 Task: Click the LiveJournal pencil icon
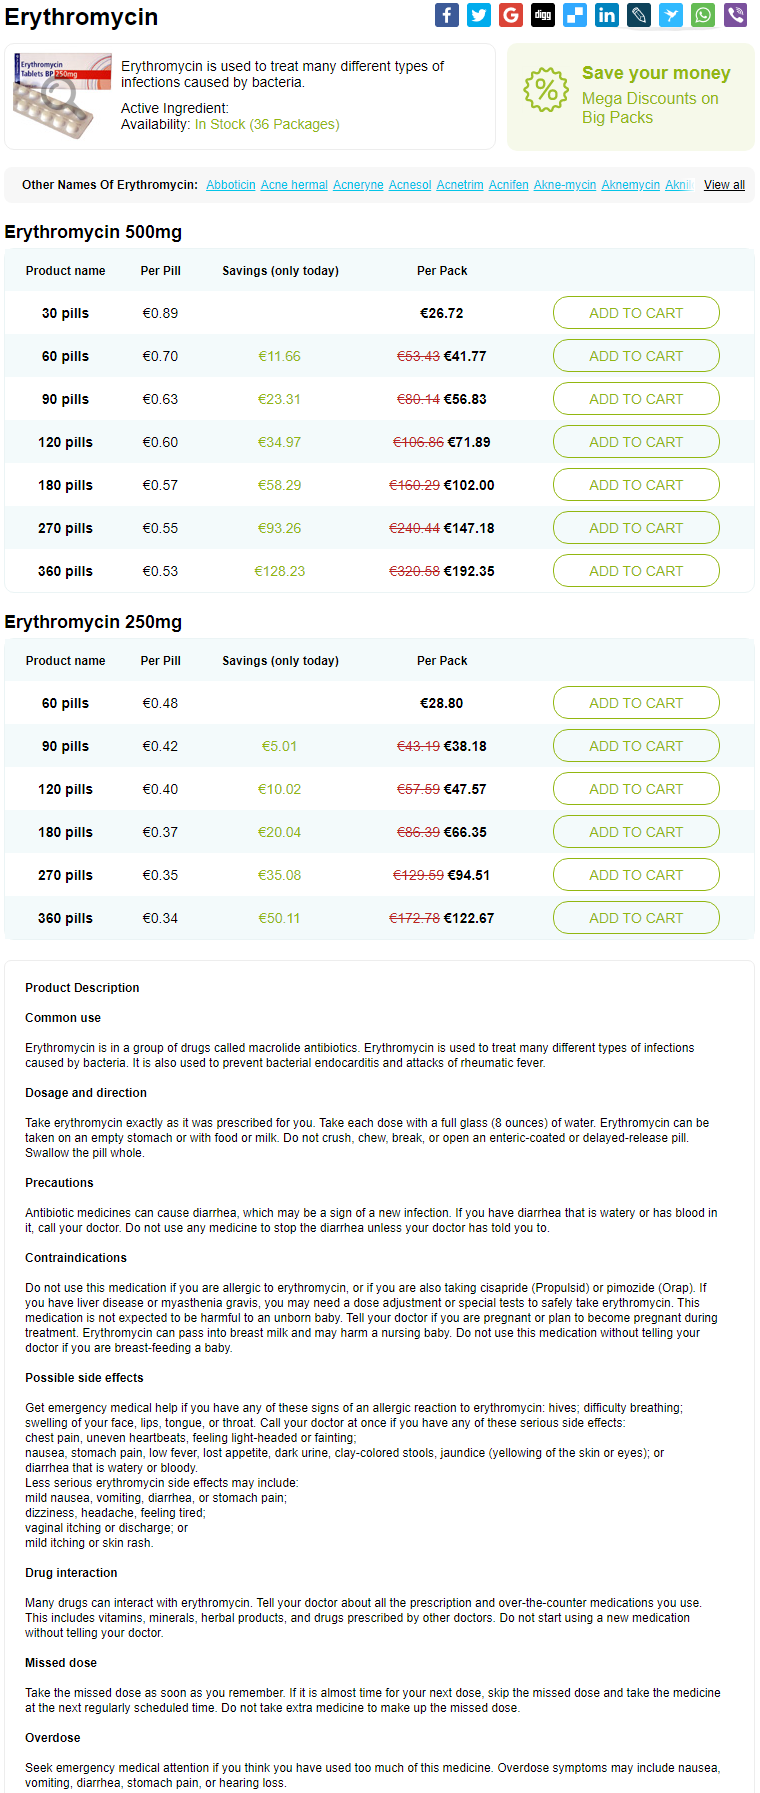639,15
